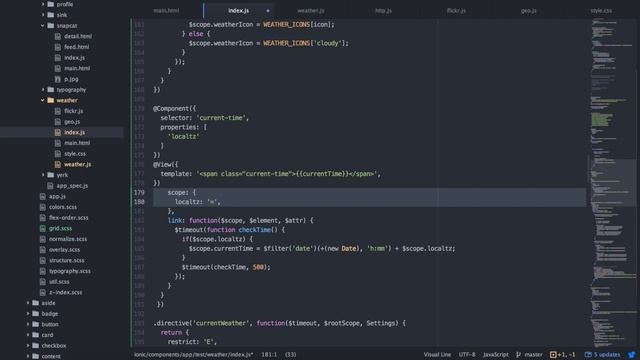Image resolution: width=640 pixels, height=360 pixels.
Task: Open detail.html in snapcat folder
Action: point(78,36)
